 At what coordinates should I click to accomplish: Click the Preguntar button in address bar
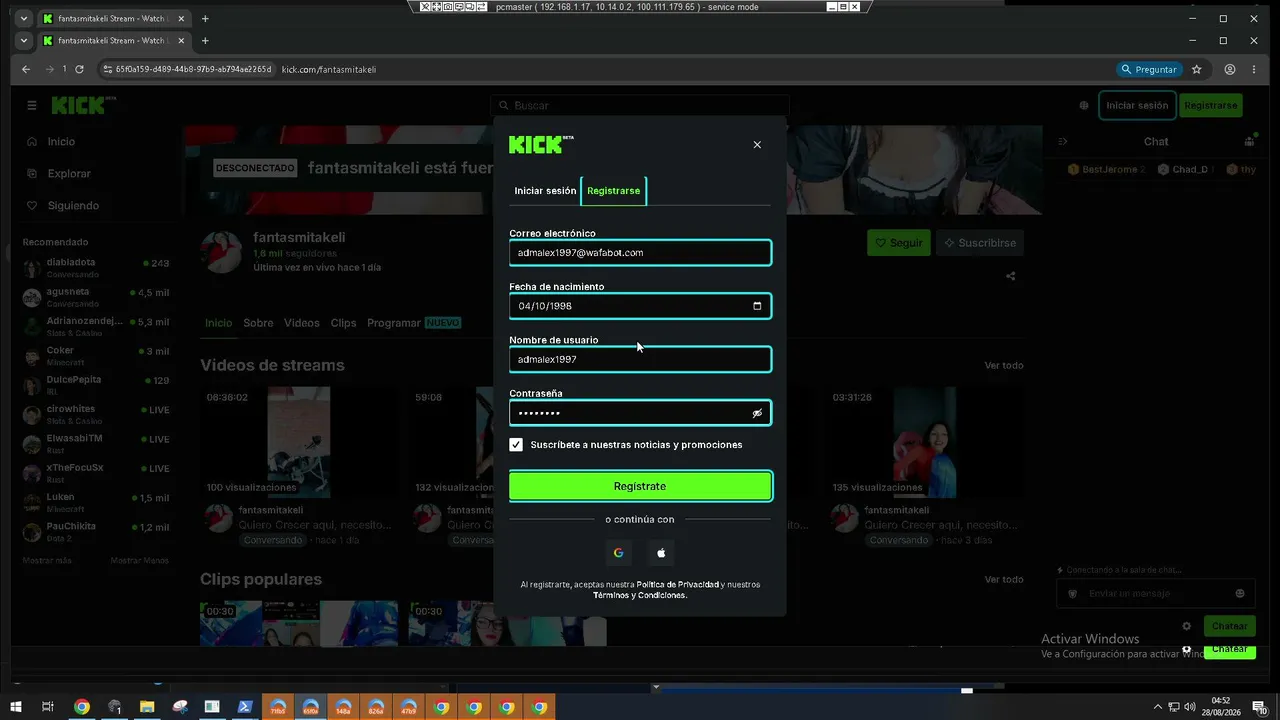[x=1149, y=69]
